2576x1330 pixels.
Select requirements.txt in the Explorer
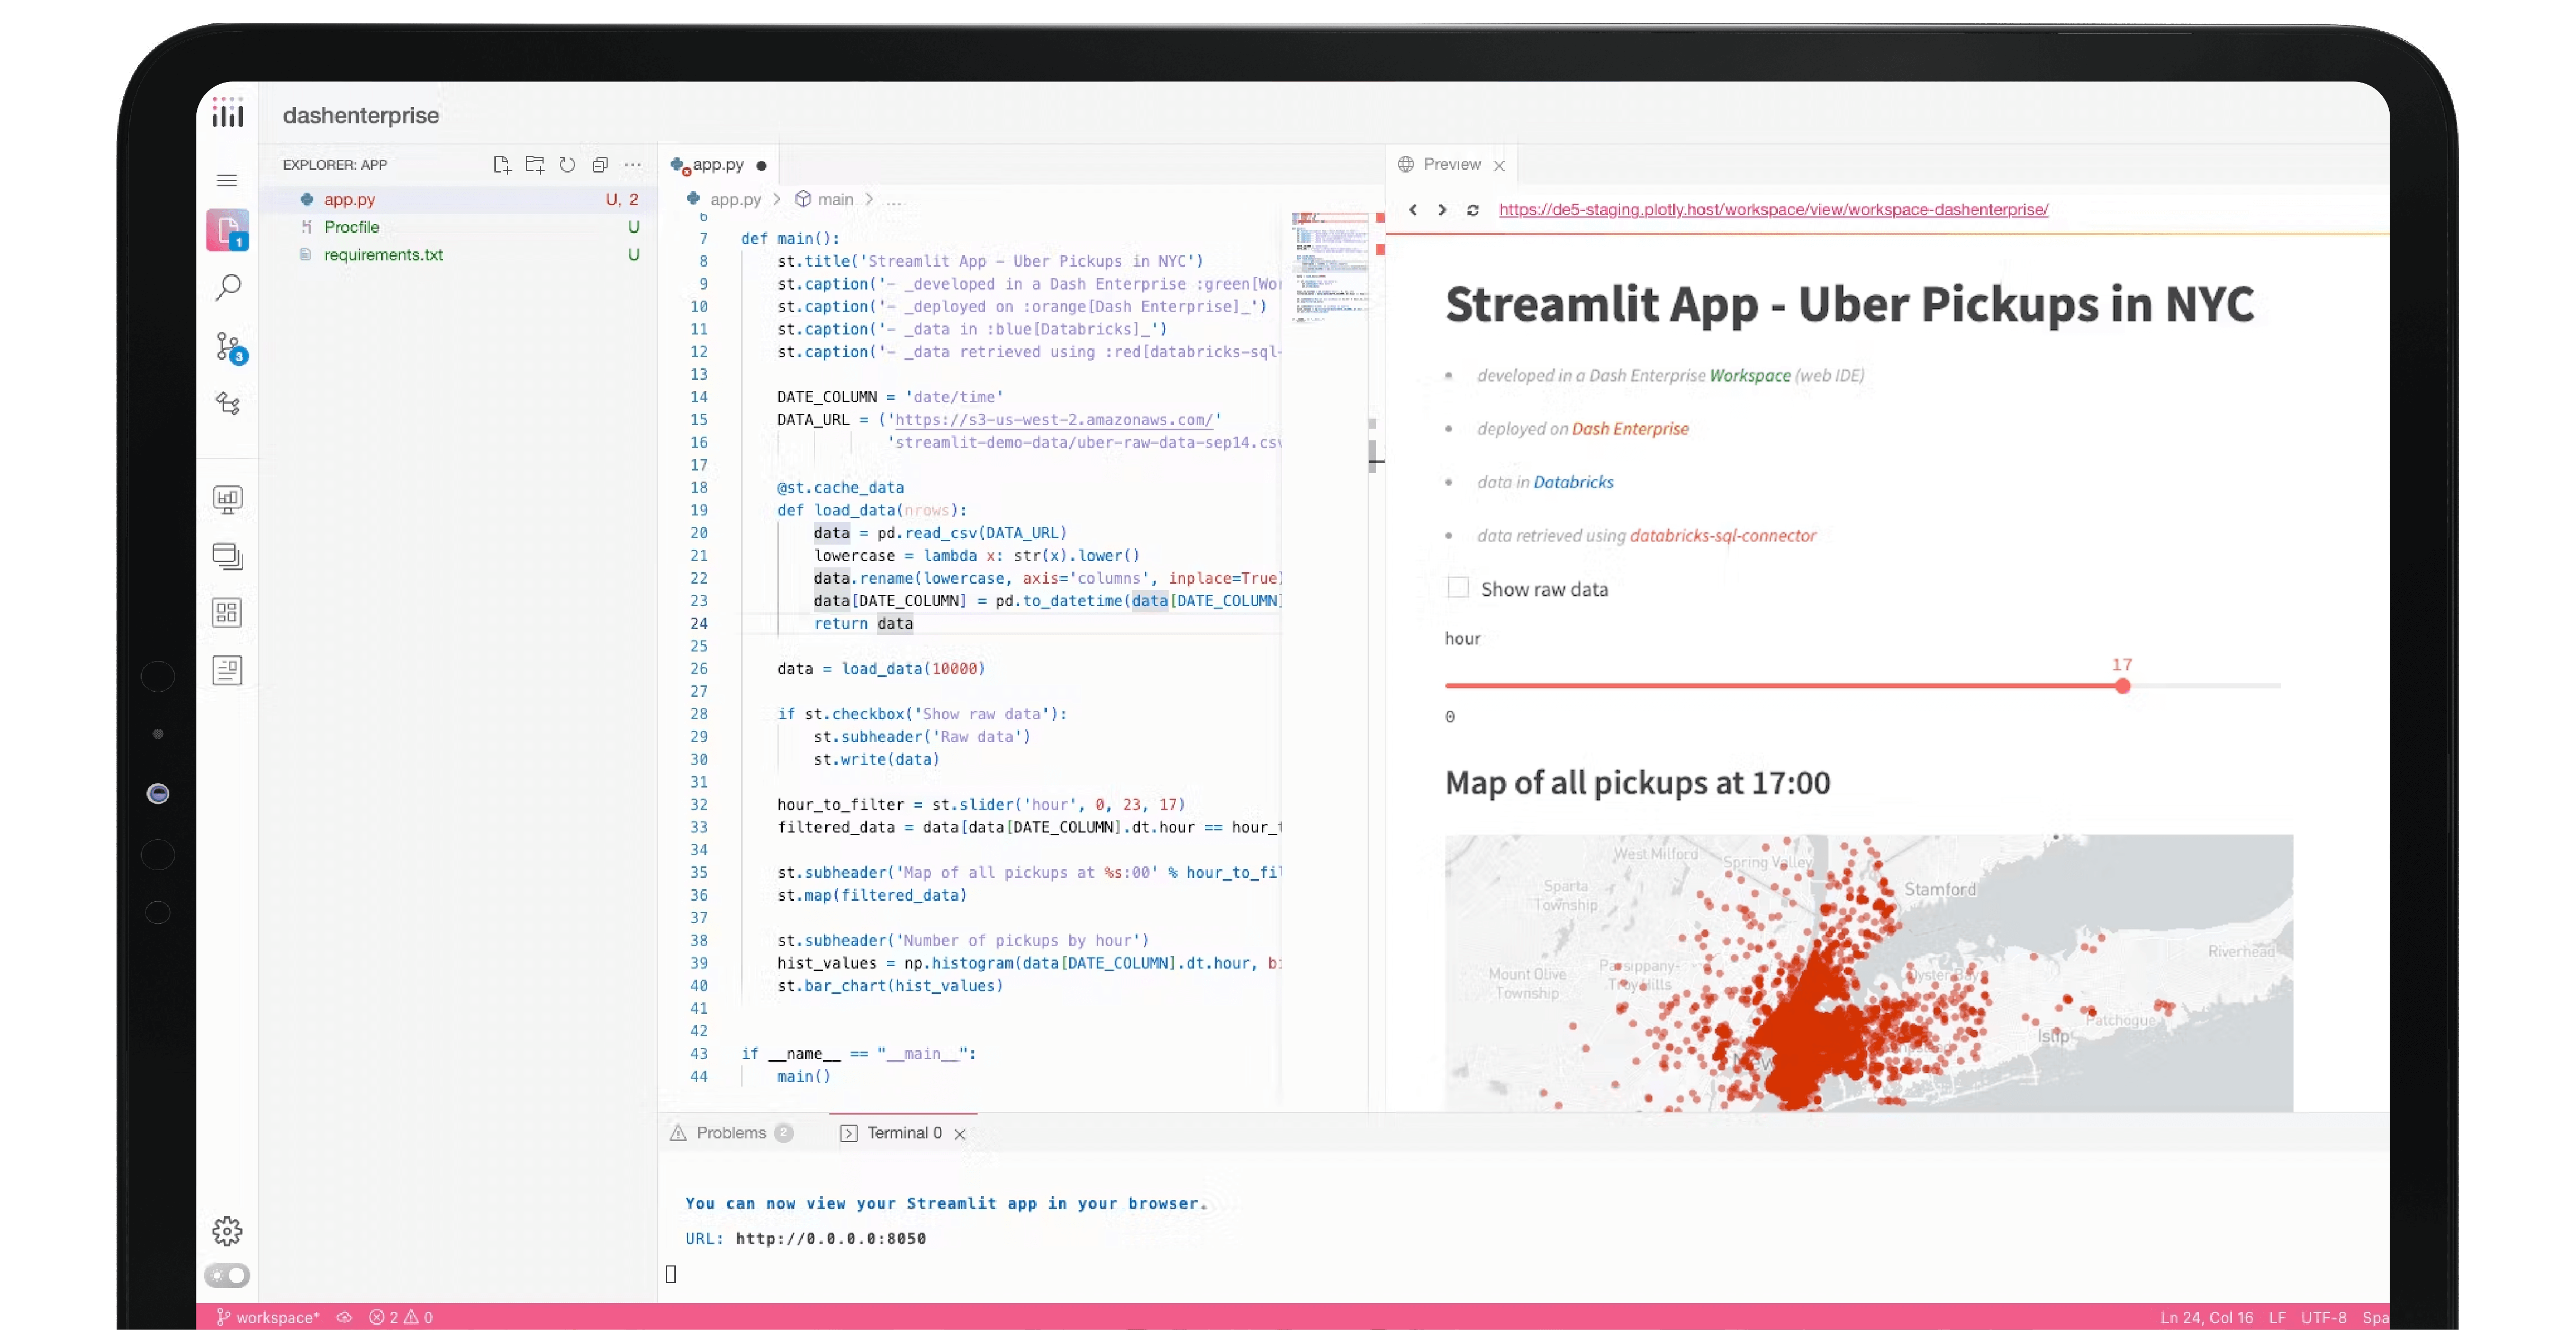pos(458,255)
